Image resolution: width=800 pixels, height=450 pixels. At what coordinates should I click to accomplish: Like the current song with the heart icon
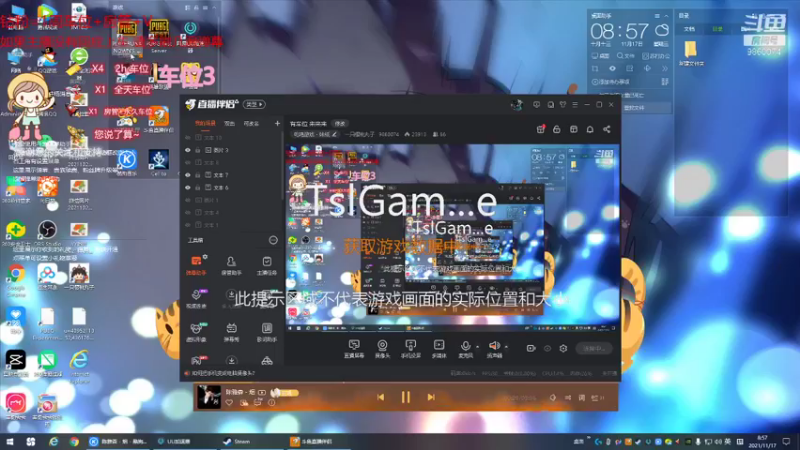point(229,403)
